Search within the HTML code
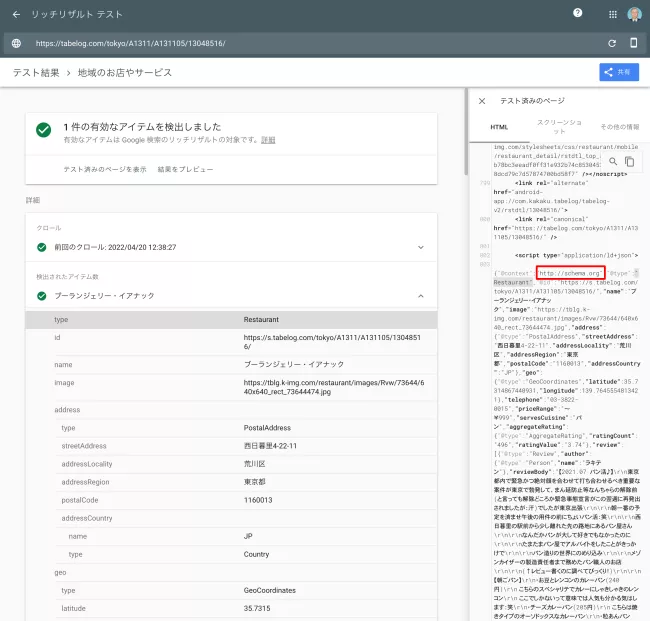The image size is (650, 621). pos(613,161)
